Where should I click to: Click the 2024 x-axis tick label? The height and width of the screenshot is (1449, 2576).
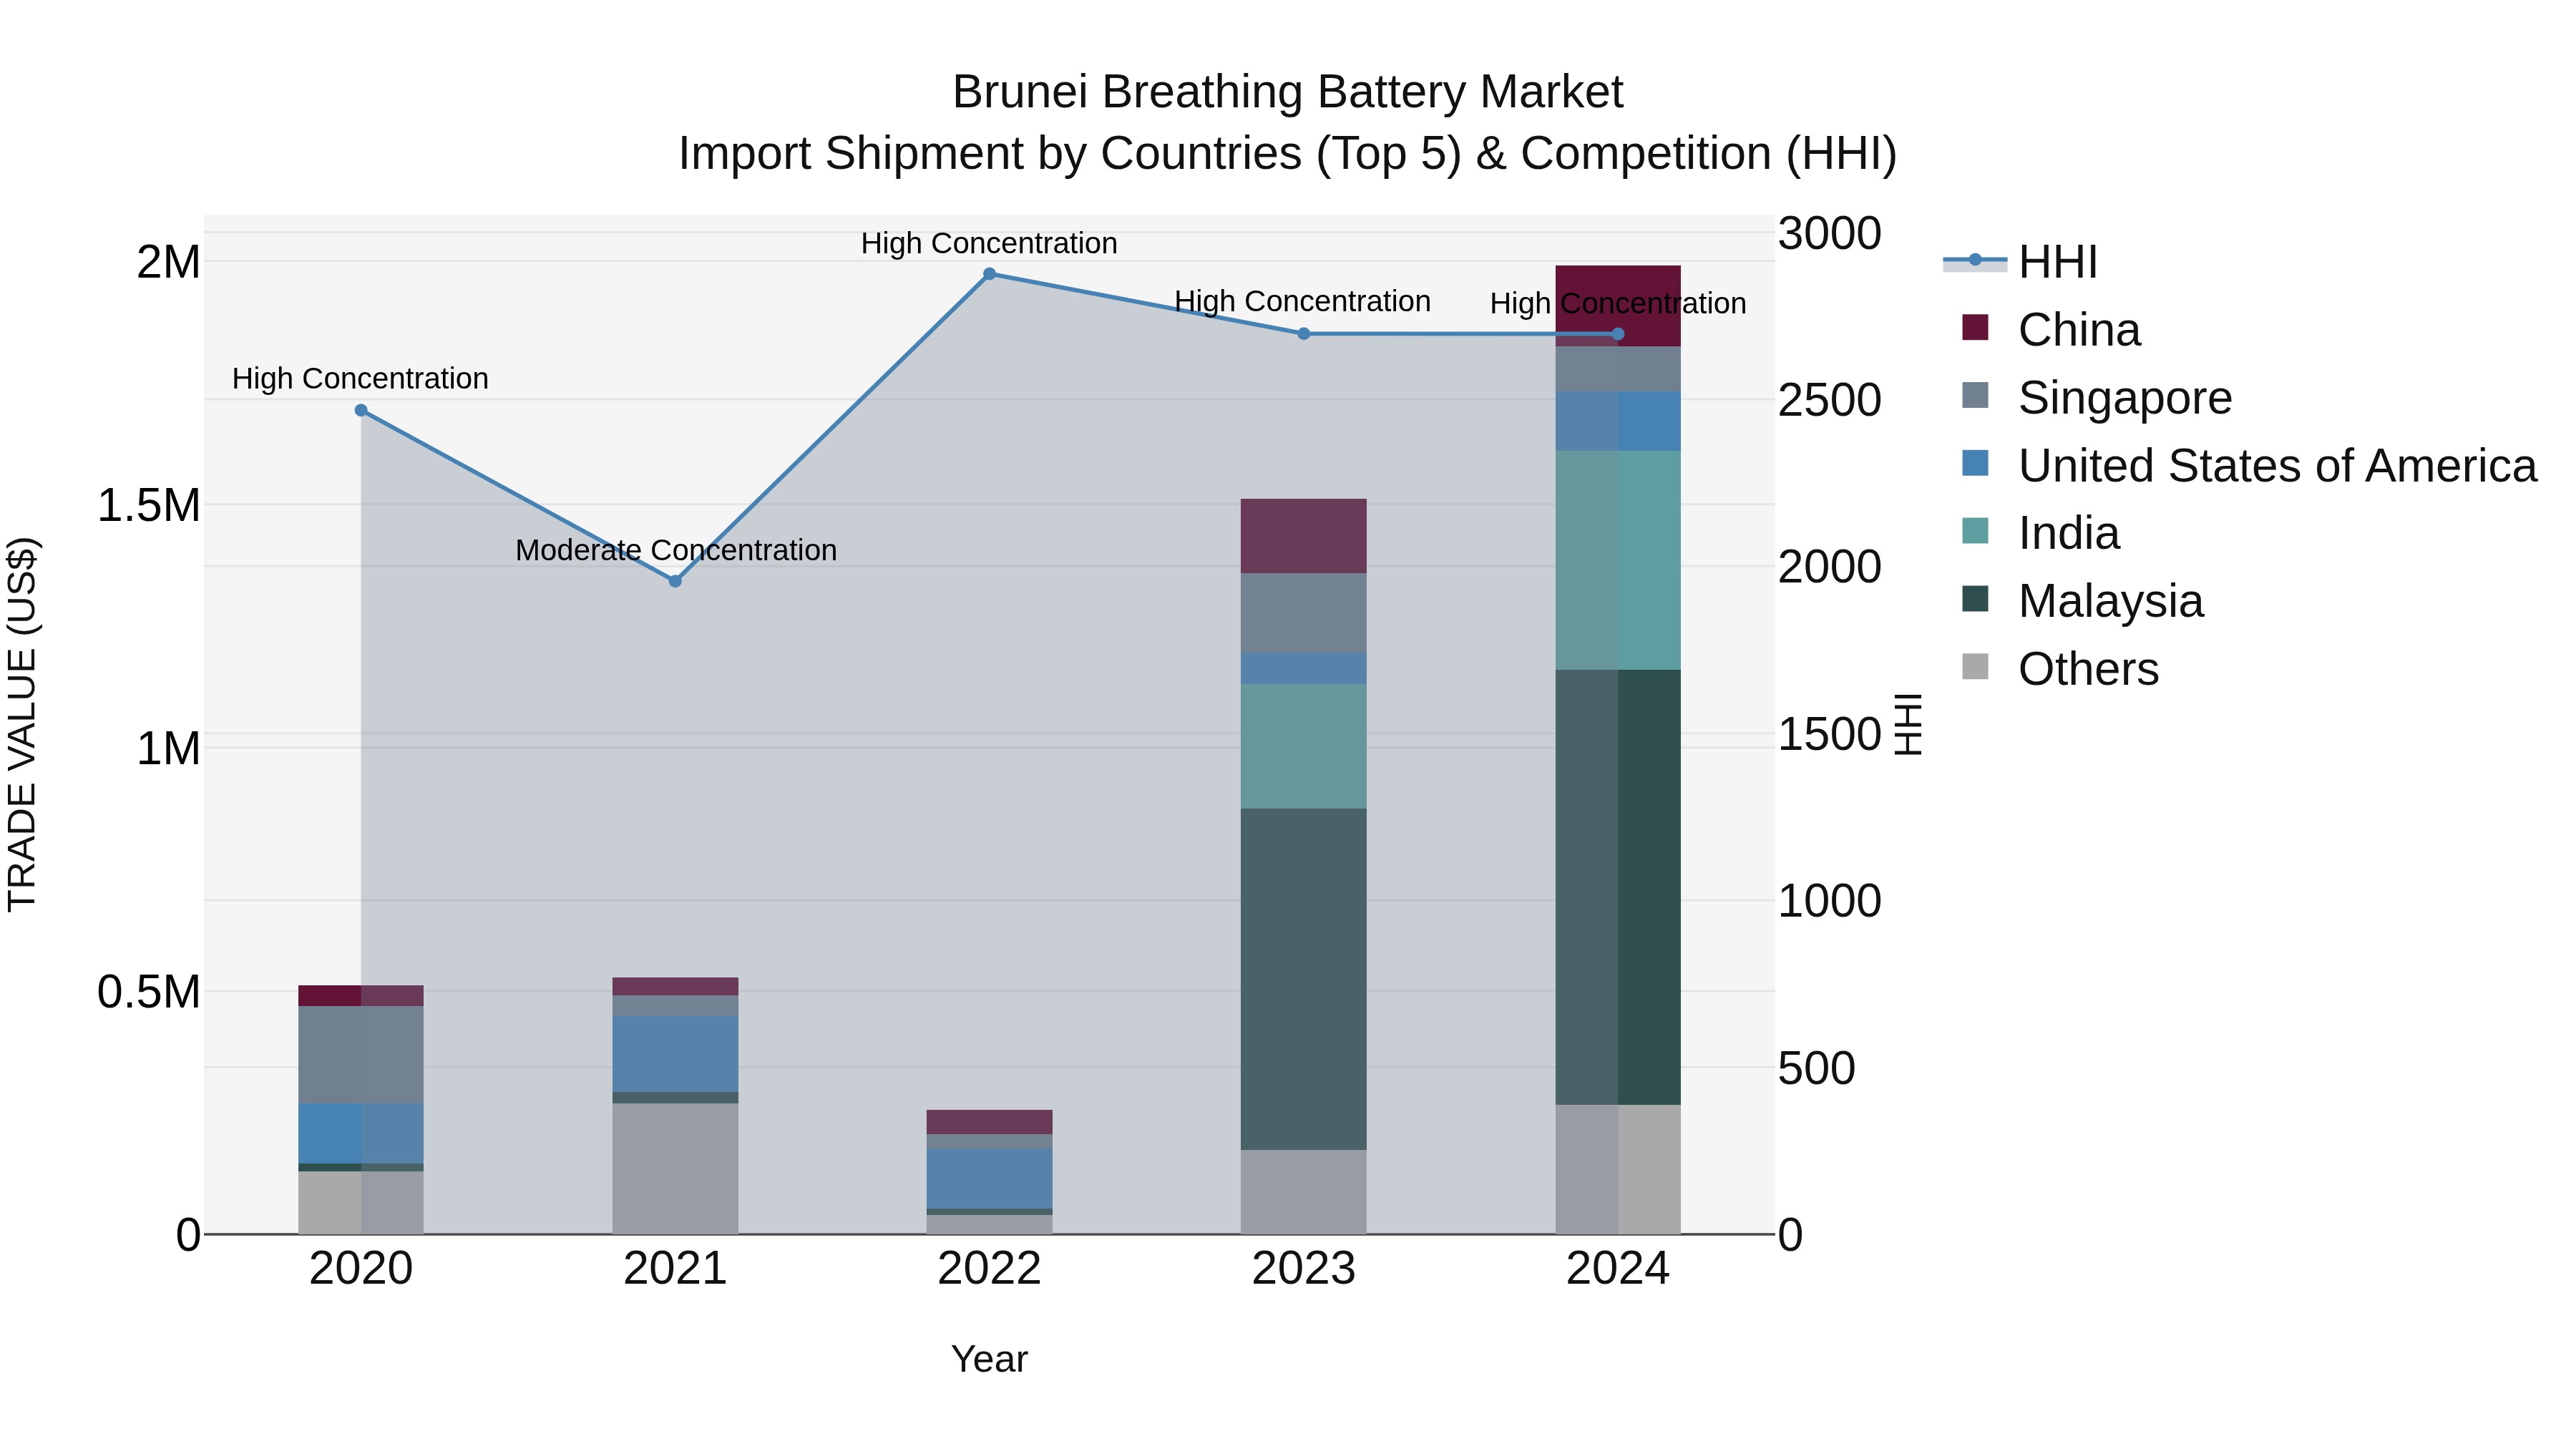click(1618, 1269)
